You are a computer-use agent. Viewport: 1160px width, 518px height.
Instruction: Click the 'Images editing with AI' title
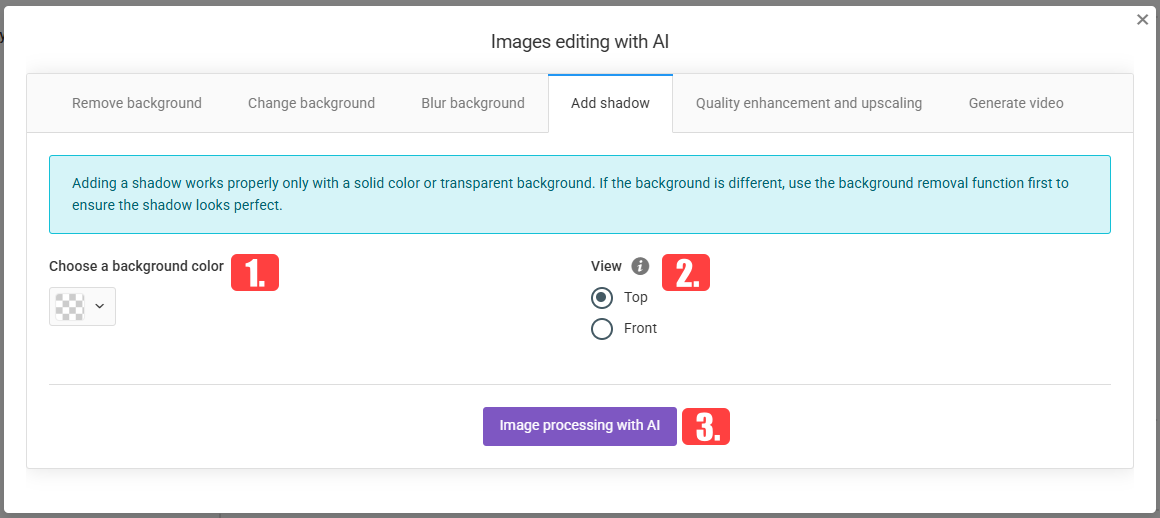pos(580,41)
